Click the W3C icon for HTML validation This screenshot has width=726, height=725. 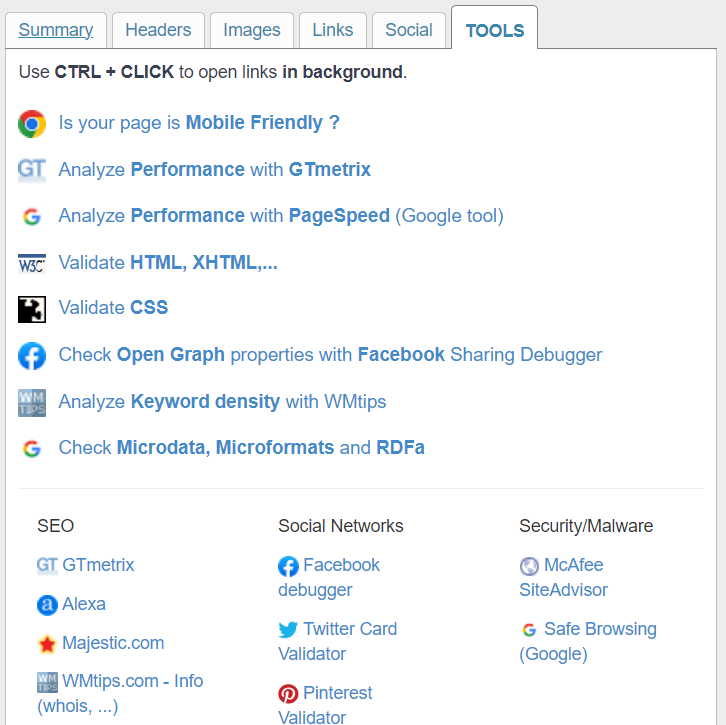tap(32, 264)
